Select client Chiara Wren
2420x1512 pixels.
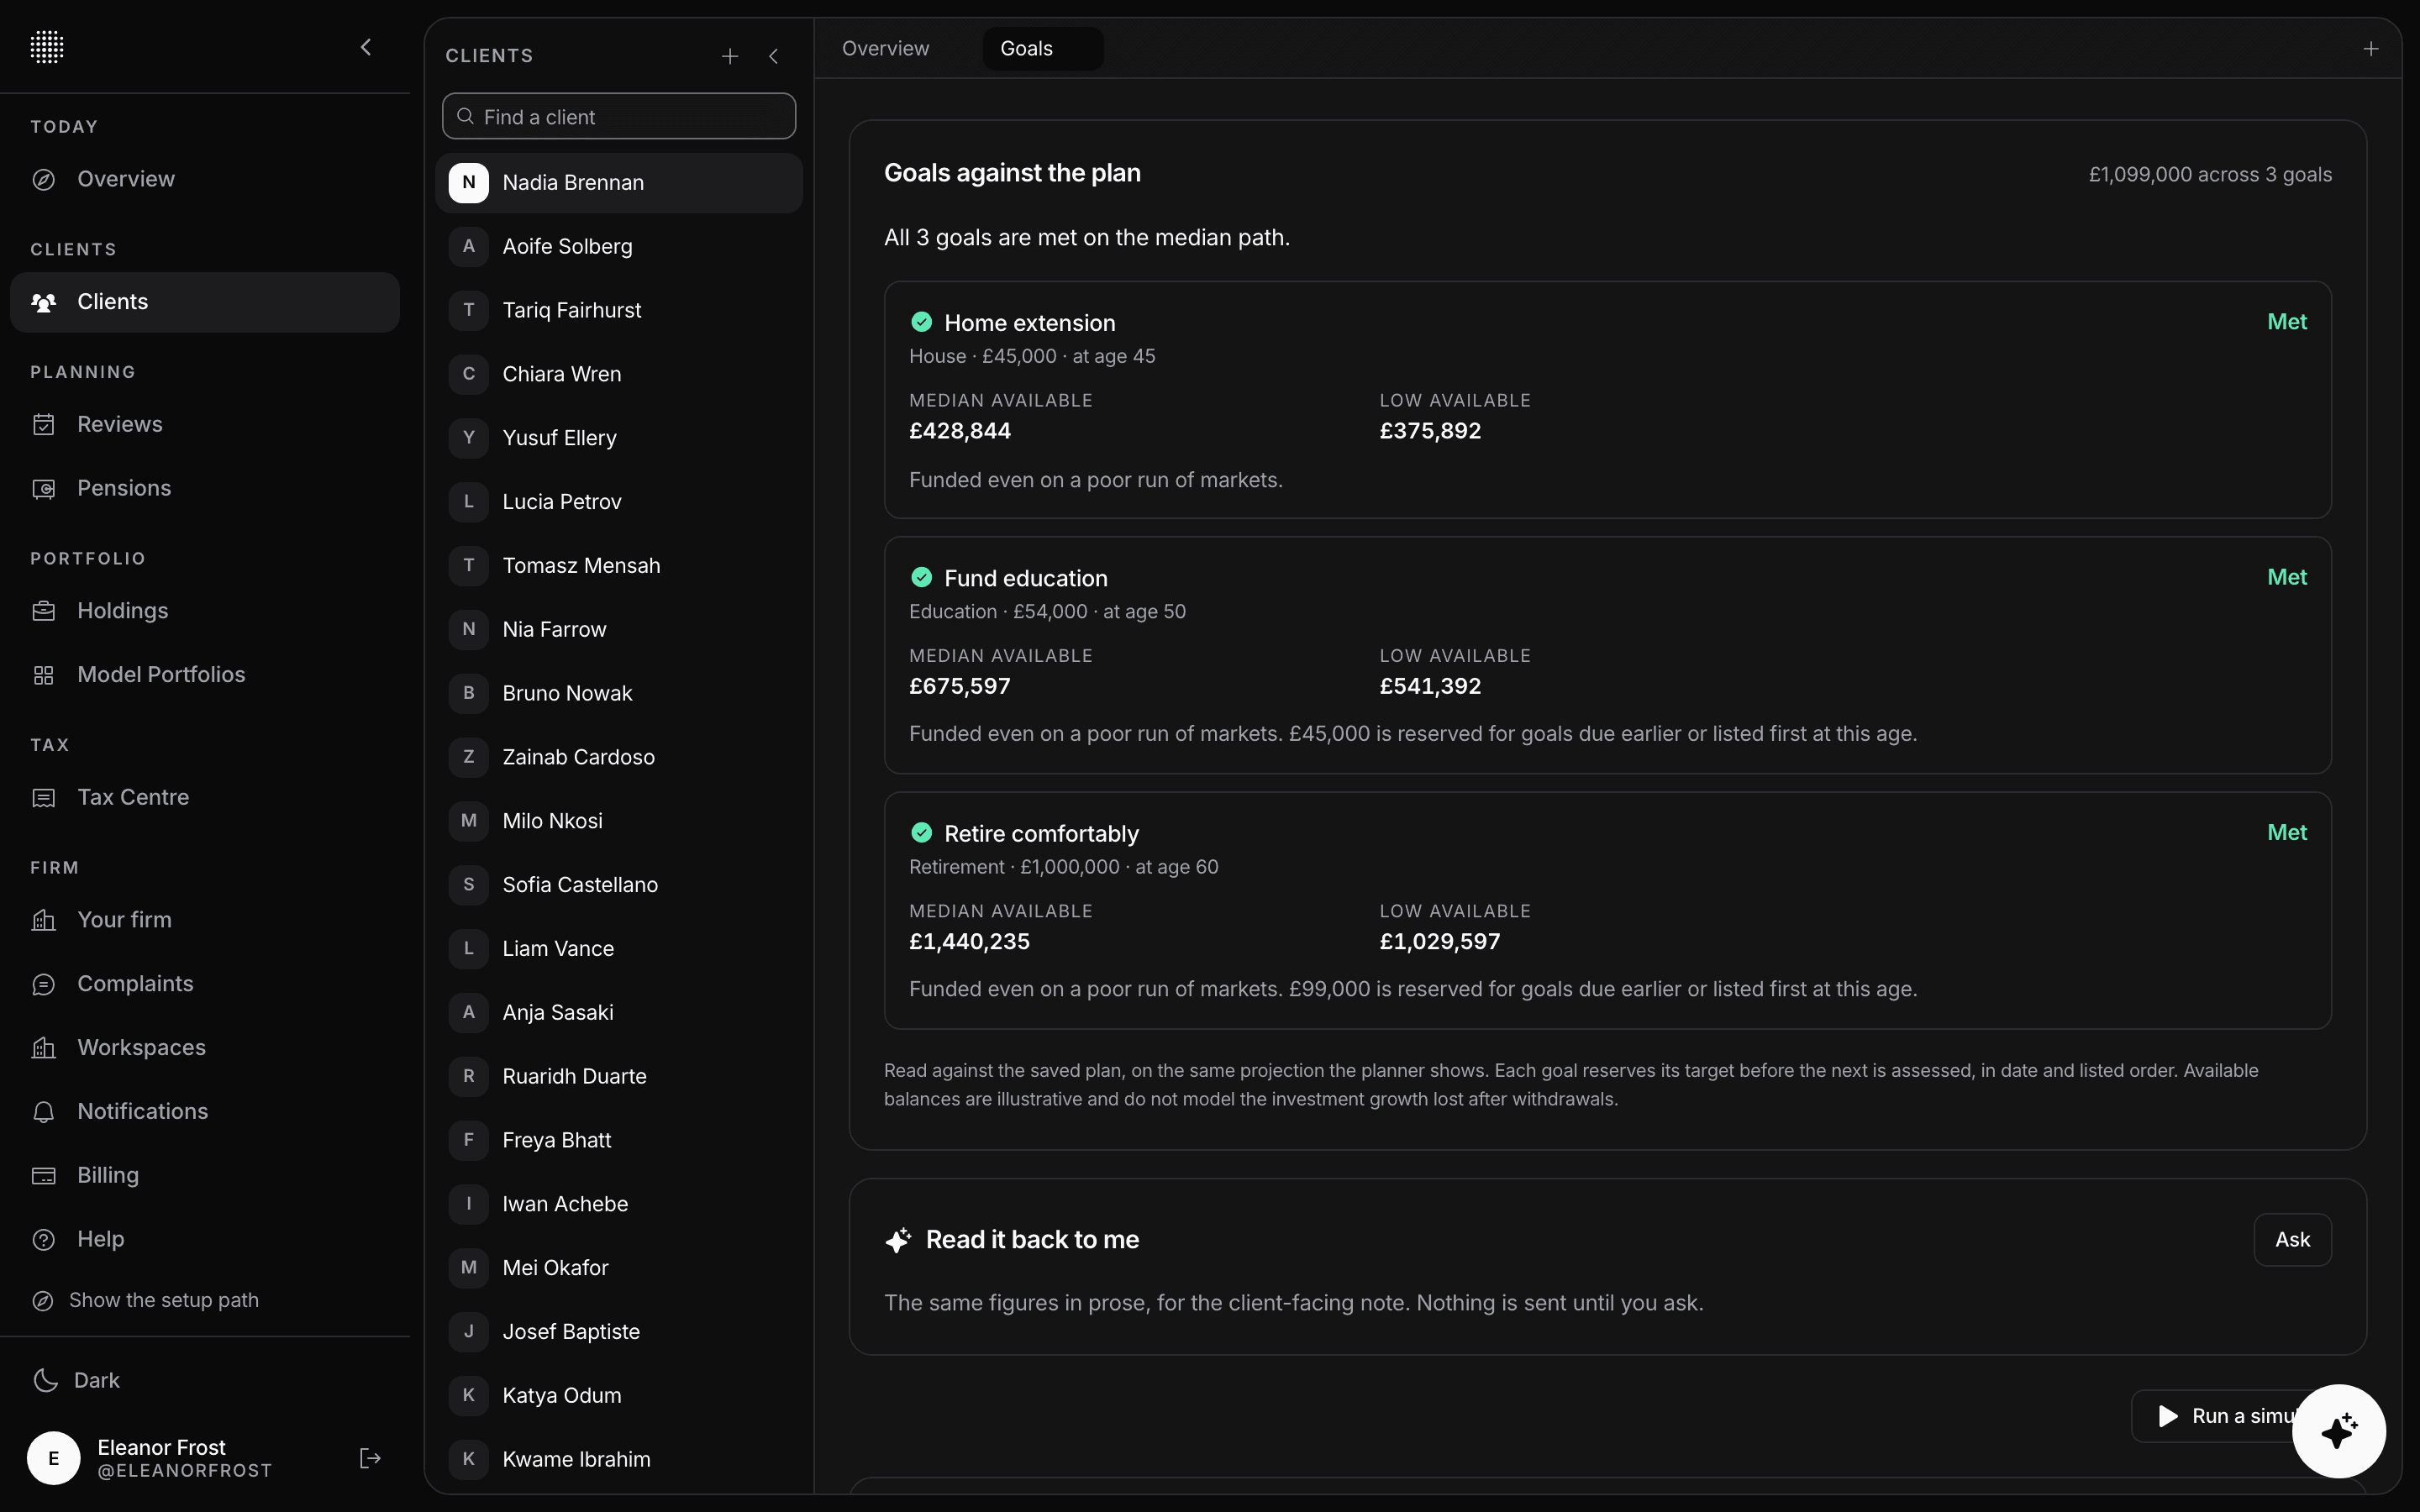point(619,374)
